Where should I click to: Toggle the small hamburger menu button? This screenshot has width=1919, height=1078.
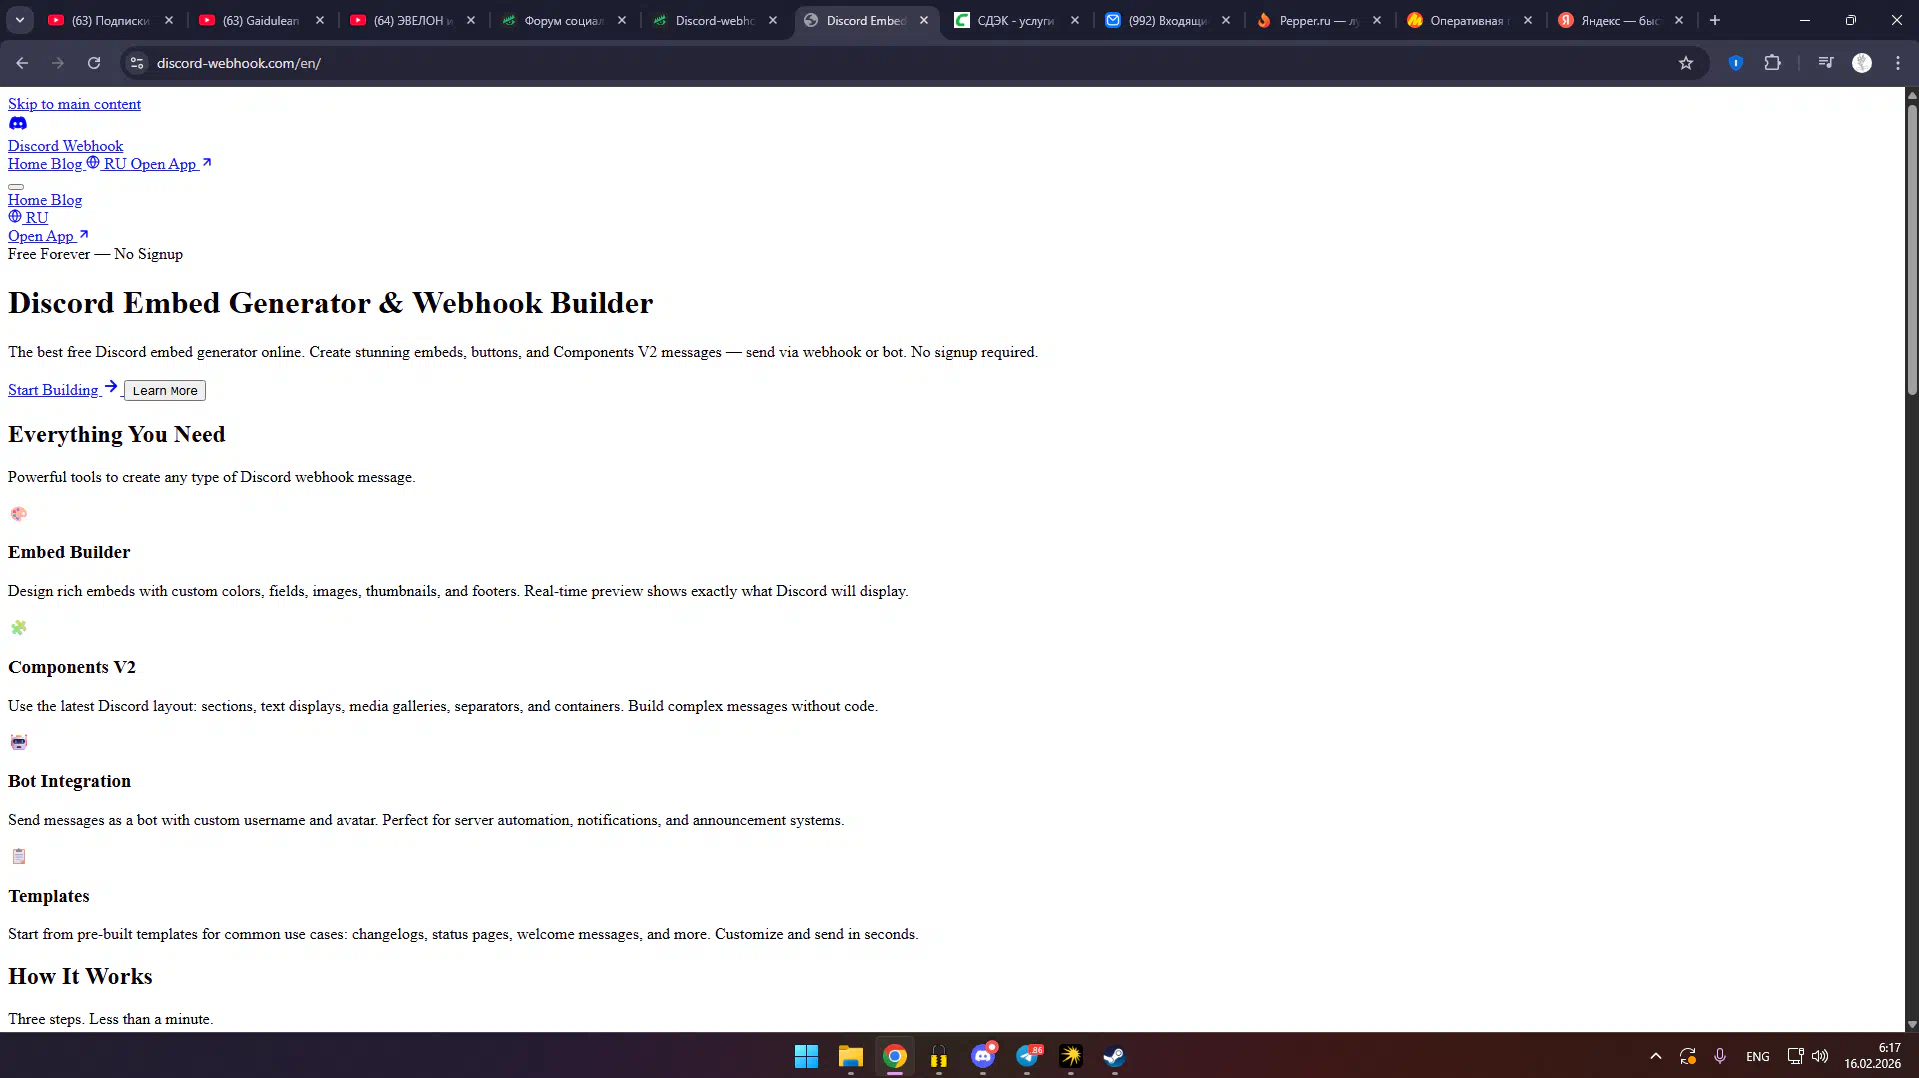coord(16,186)
